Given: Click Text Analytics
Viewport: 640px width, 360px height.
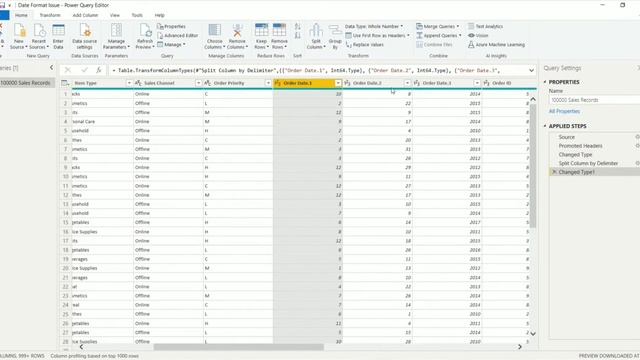Looking at the screenshot, I should 485,26.
